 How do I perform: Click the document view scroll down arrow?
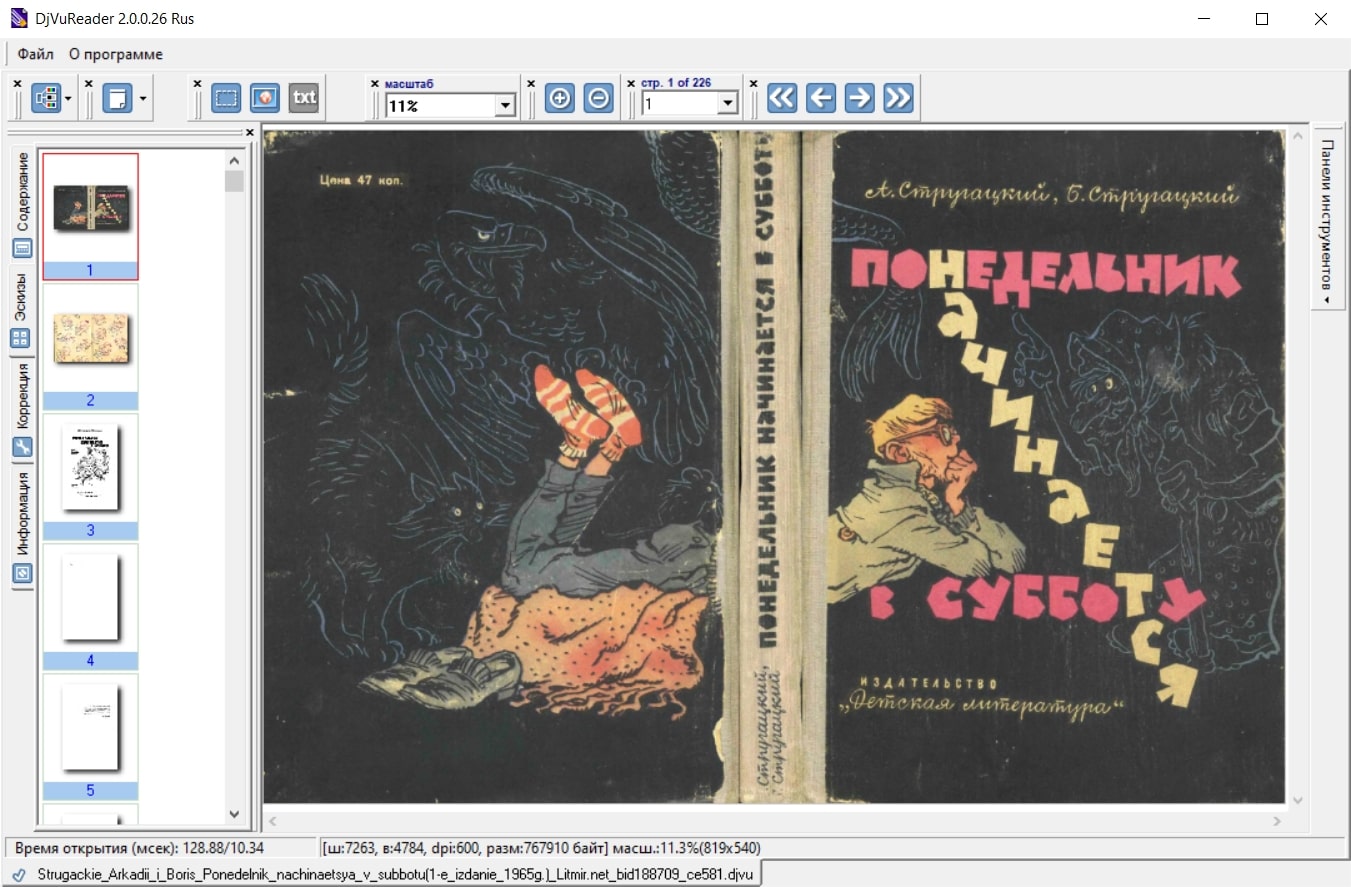click(1298, 800)
